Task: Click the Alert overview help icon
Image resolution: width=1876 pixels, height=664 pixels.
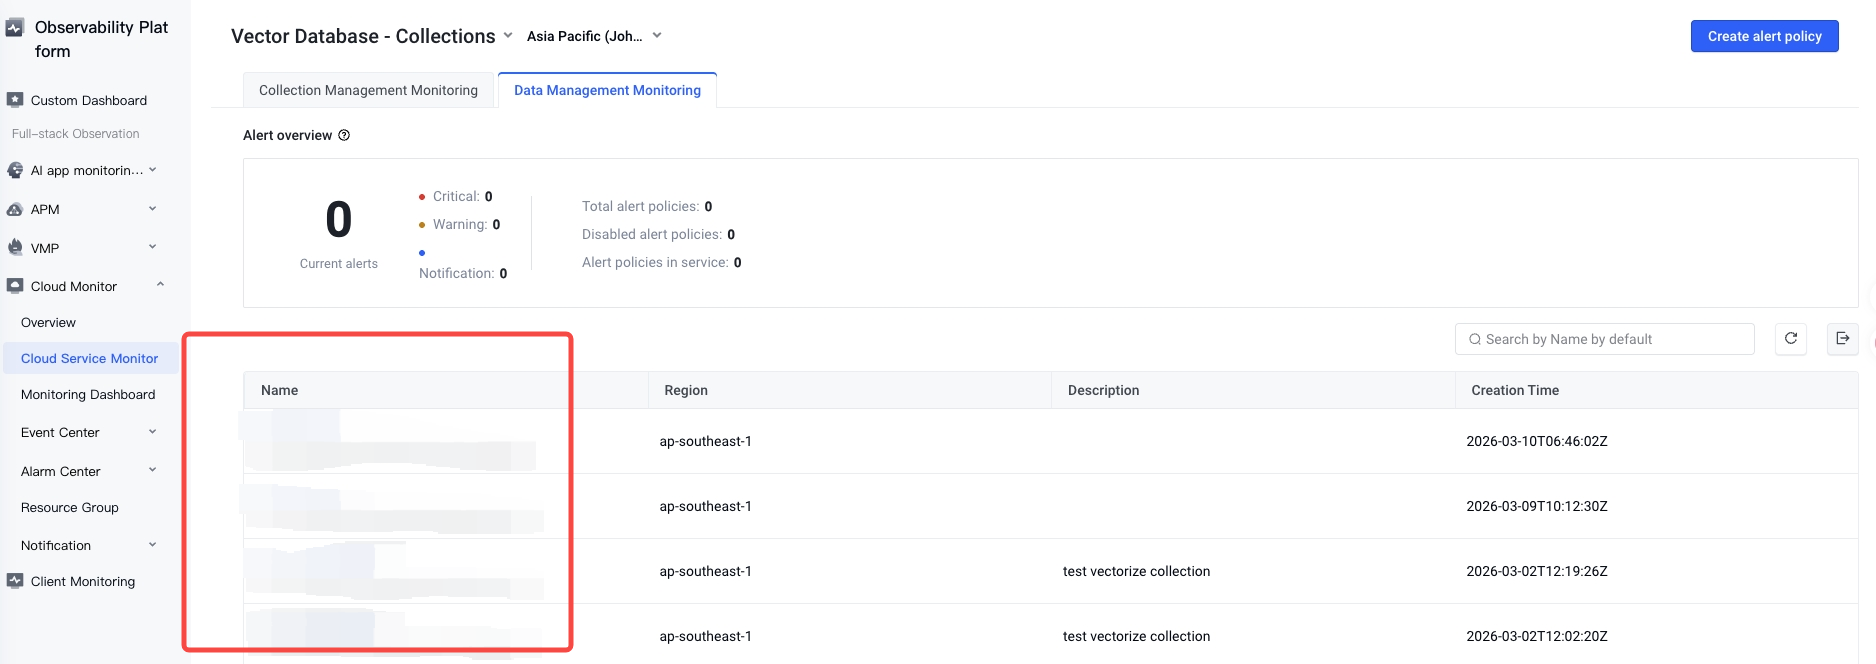Action: point(344,135)
